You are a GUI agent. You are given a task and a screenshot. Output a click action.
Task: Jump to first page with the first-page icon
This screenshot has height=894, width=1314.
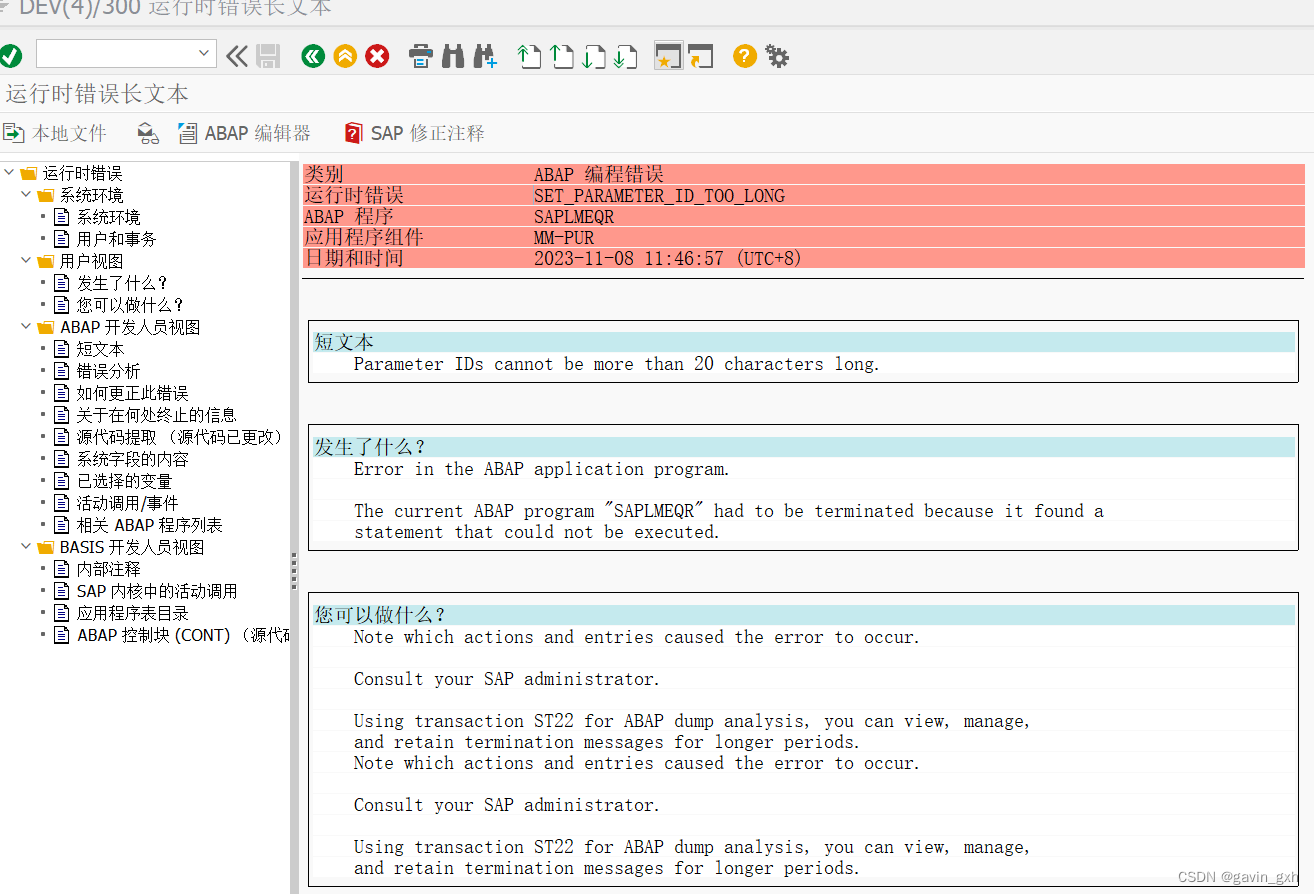click(x=529, y=57)
